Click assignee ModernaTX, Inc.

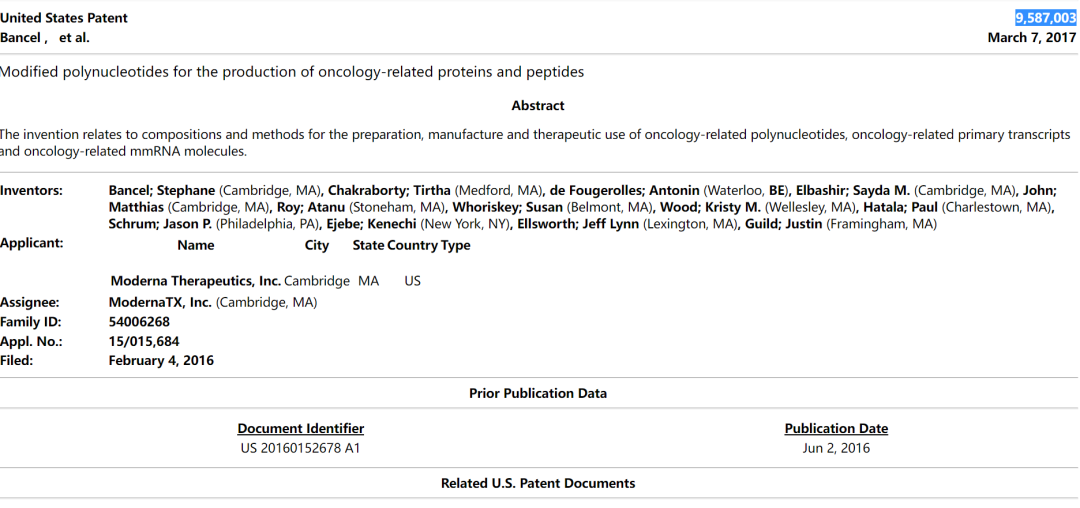(x=160, y=302)
